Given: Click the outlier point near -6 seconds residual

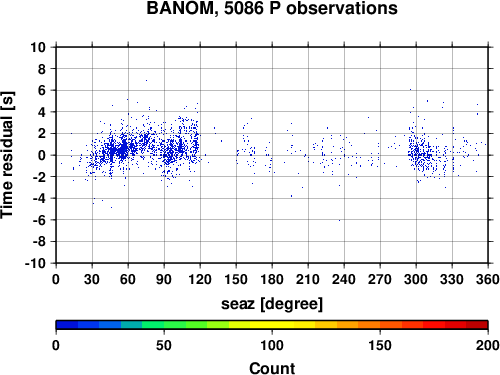Looking at the screenshot, I should [x=339, y=220].
